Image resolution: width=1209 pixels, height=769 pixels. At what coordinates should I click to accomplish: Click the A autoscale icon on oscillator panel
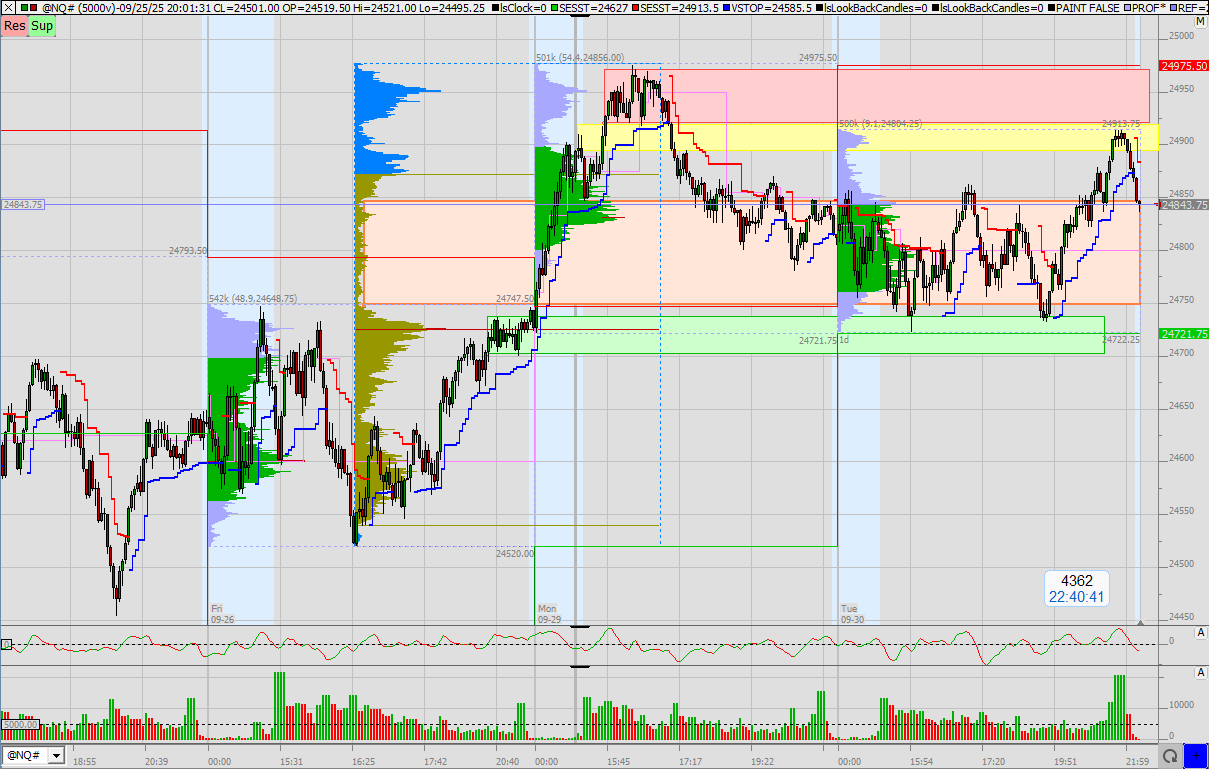pyautogui.click(x=1200, y=634)
